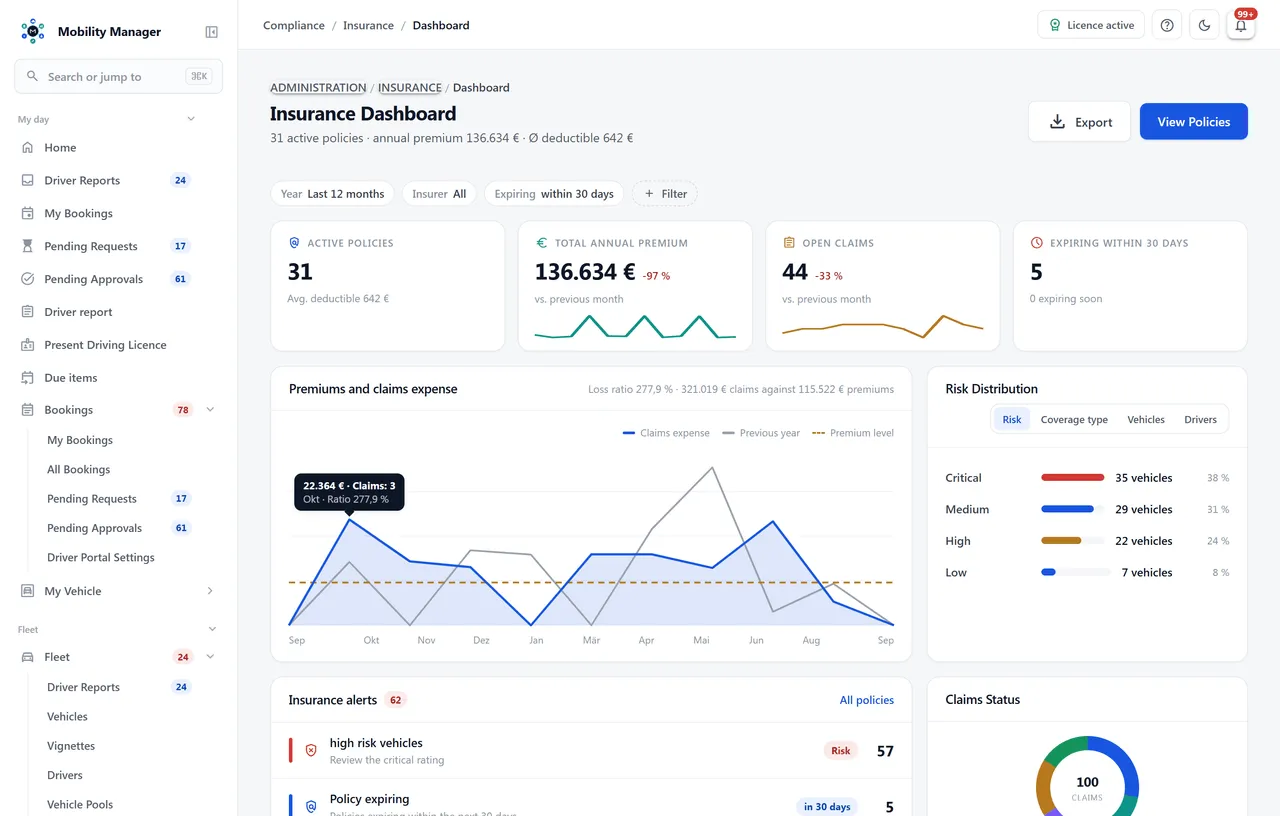The image size is (1280, 816).
Task: Click the Pending Approvals check icon under My day
Action: 28,279
